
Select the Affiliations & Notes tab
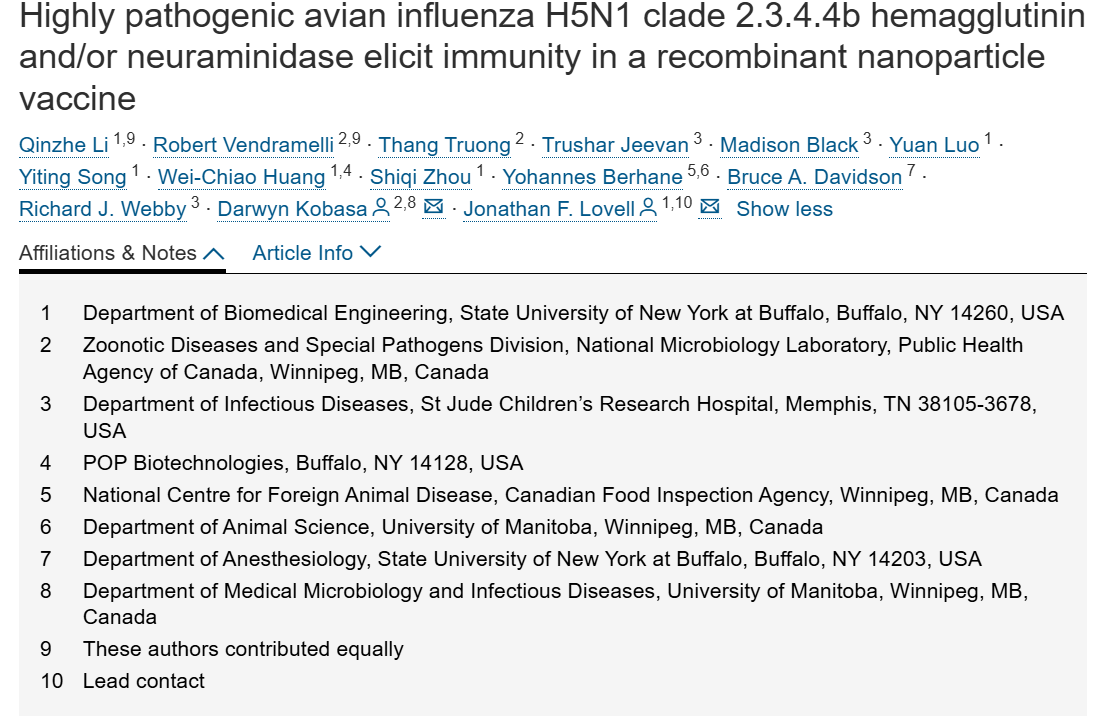click(x=122, y=253)
